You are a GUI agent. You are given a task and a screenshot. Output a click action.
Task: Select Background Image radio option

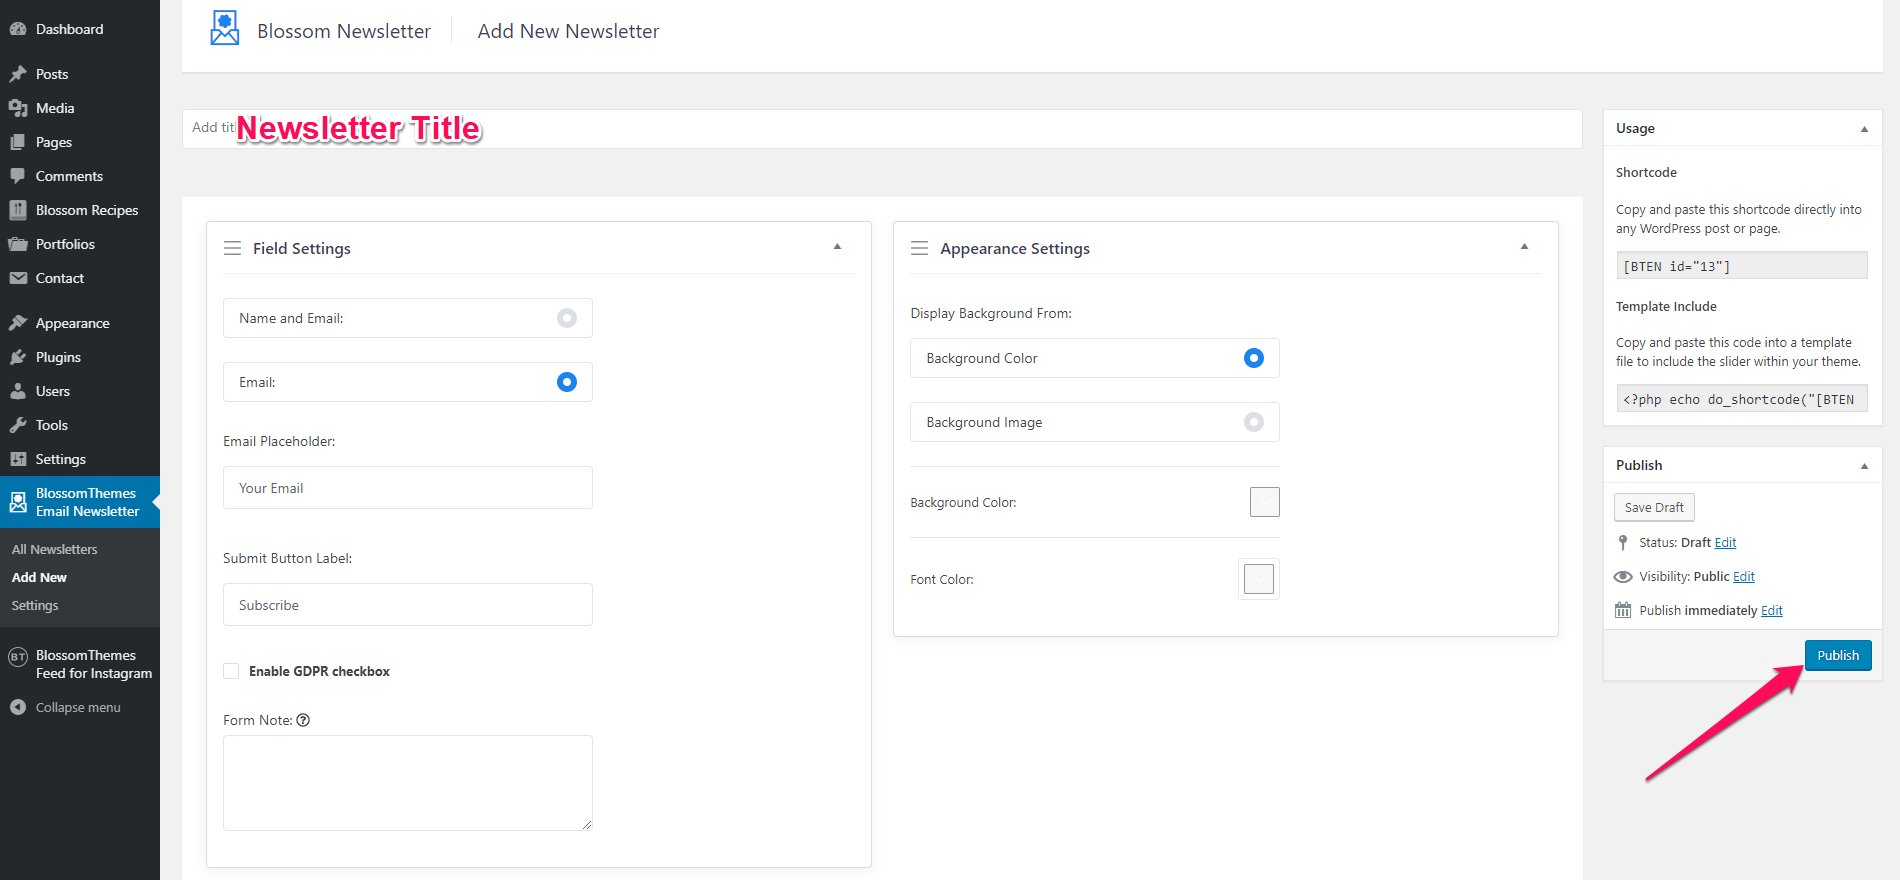(1254, 422)
